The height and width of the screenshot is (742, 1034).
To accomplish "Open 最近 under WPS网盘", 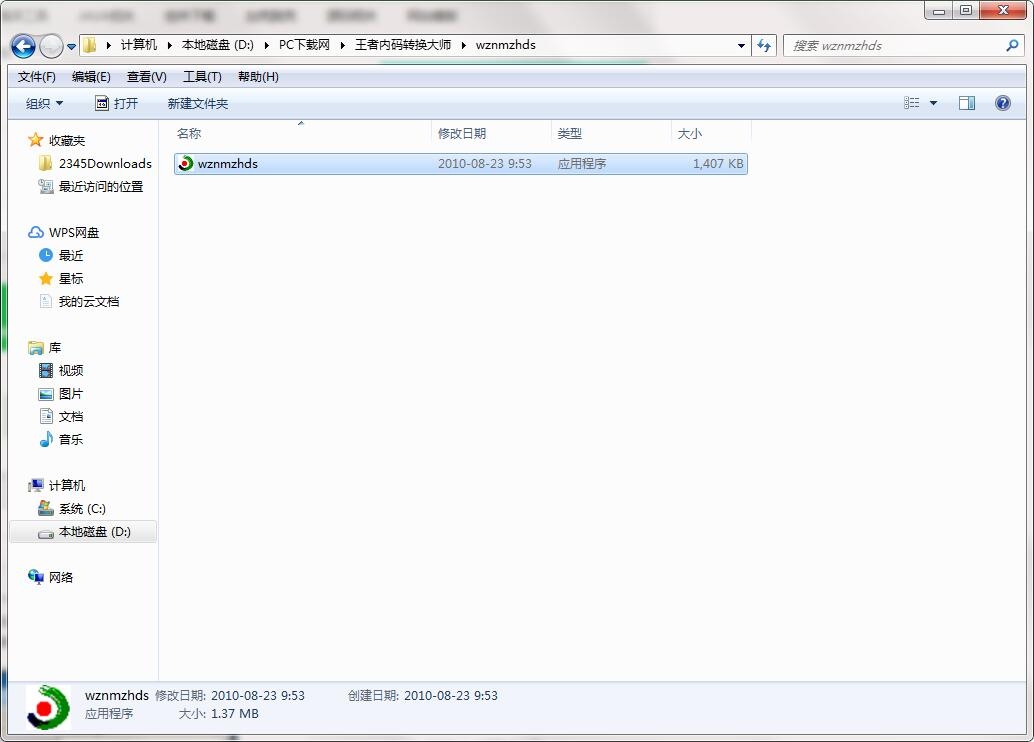I will point(71,255).
